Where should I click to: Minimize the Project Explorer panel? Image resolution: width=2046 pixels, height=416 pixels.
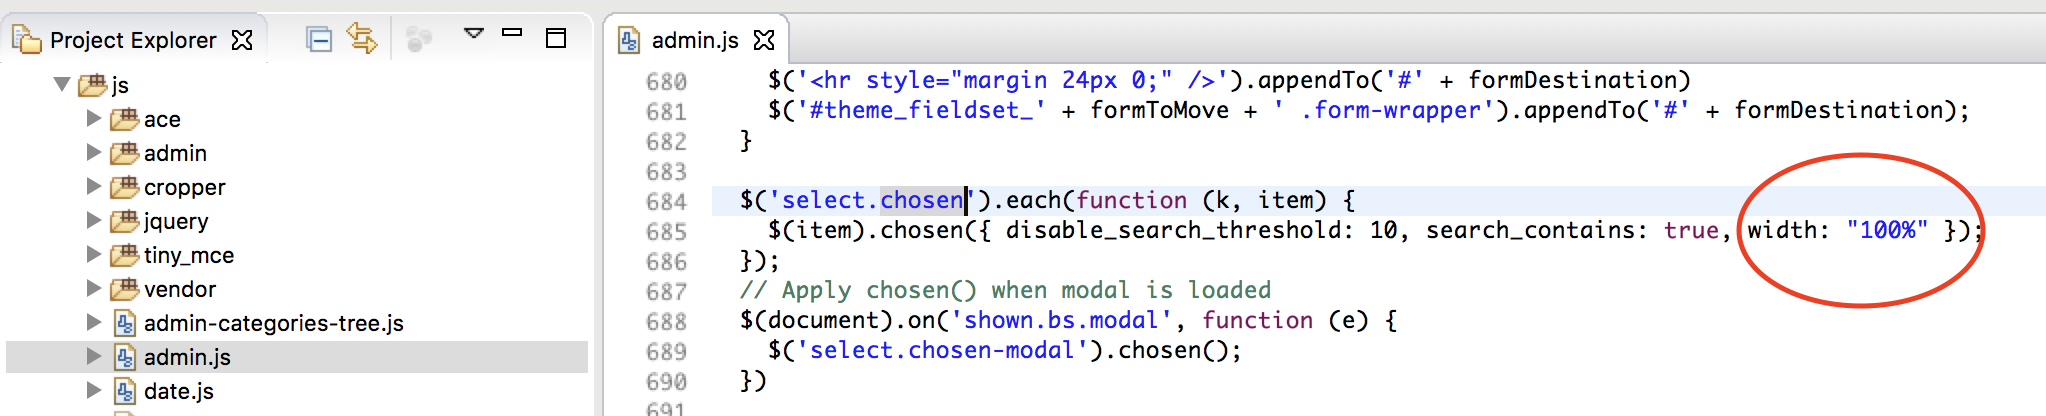[512, 34]
